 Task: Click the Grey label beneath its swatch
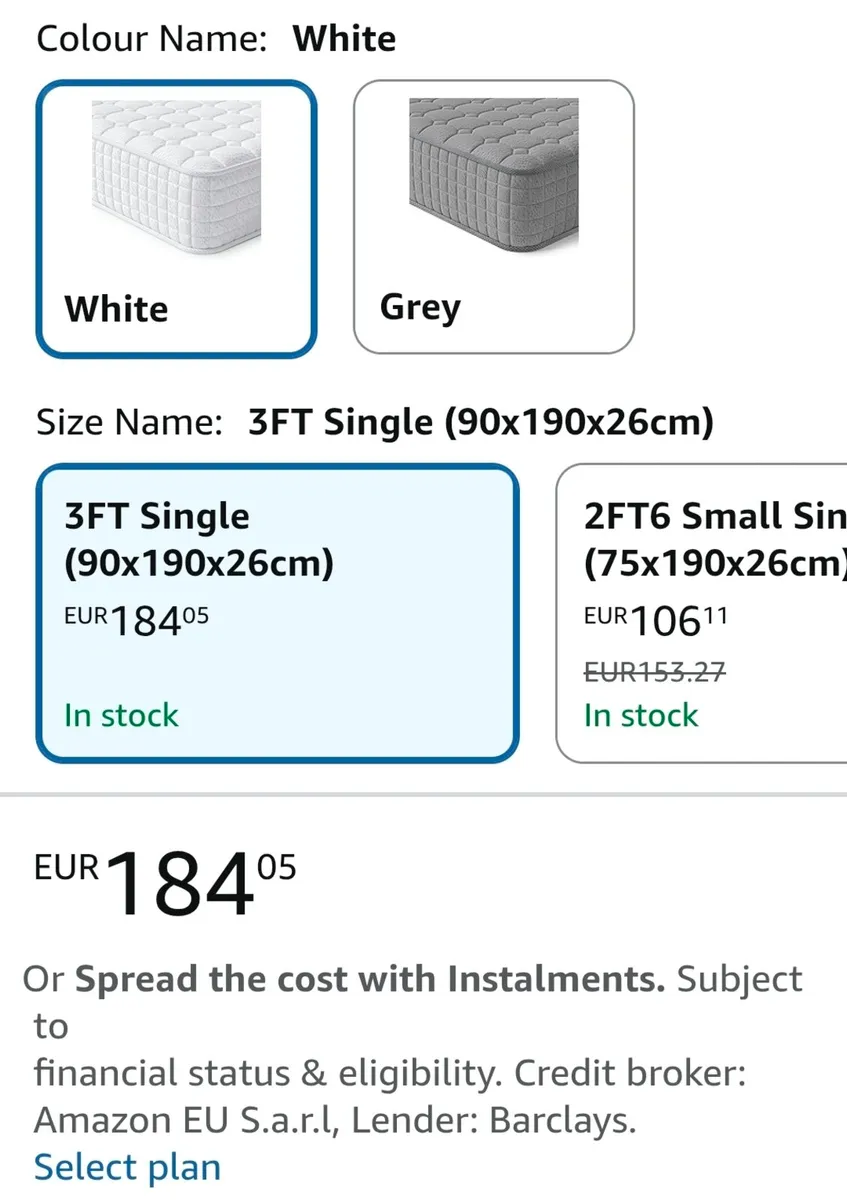pos(419,307)
